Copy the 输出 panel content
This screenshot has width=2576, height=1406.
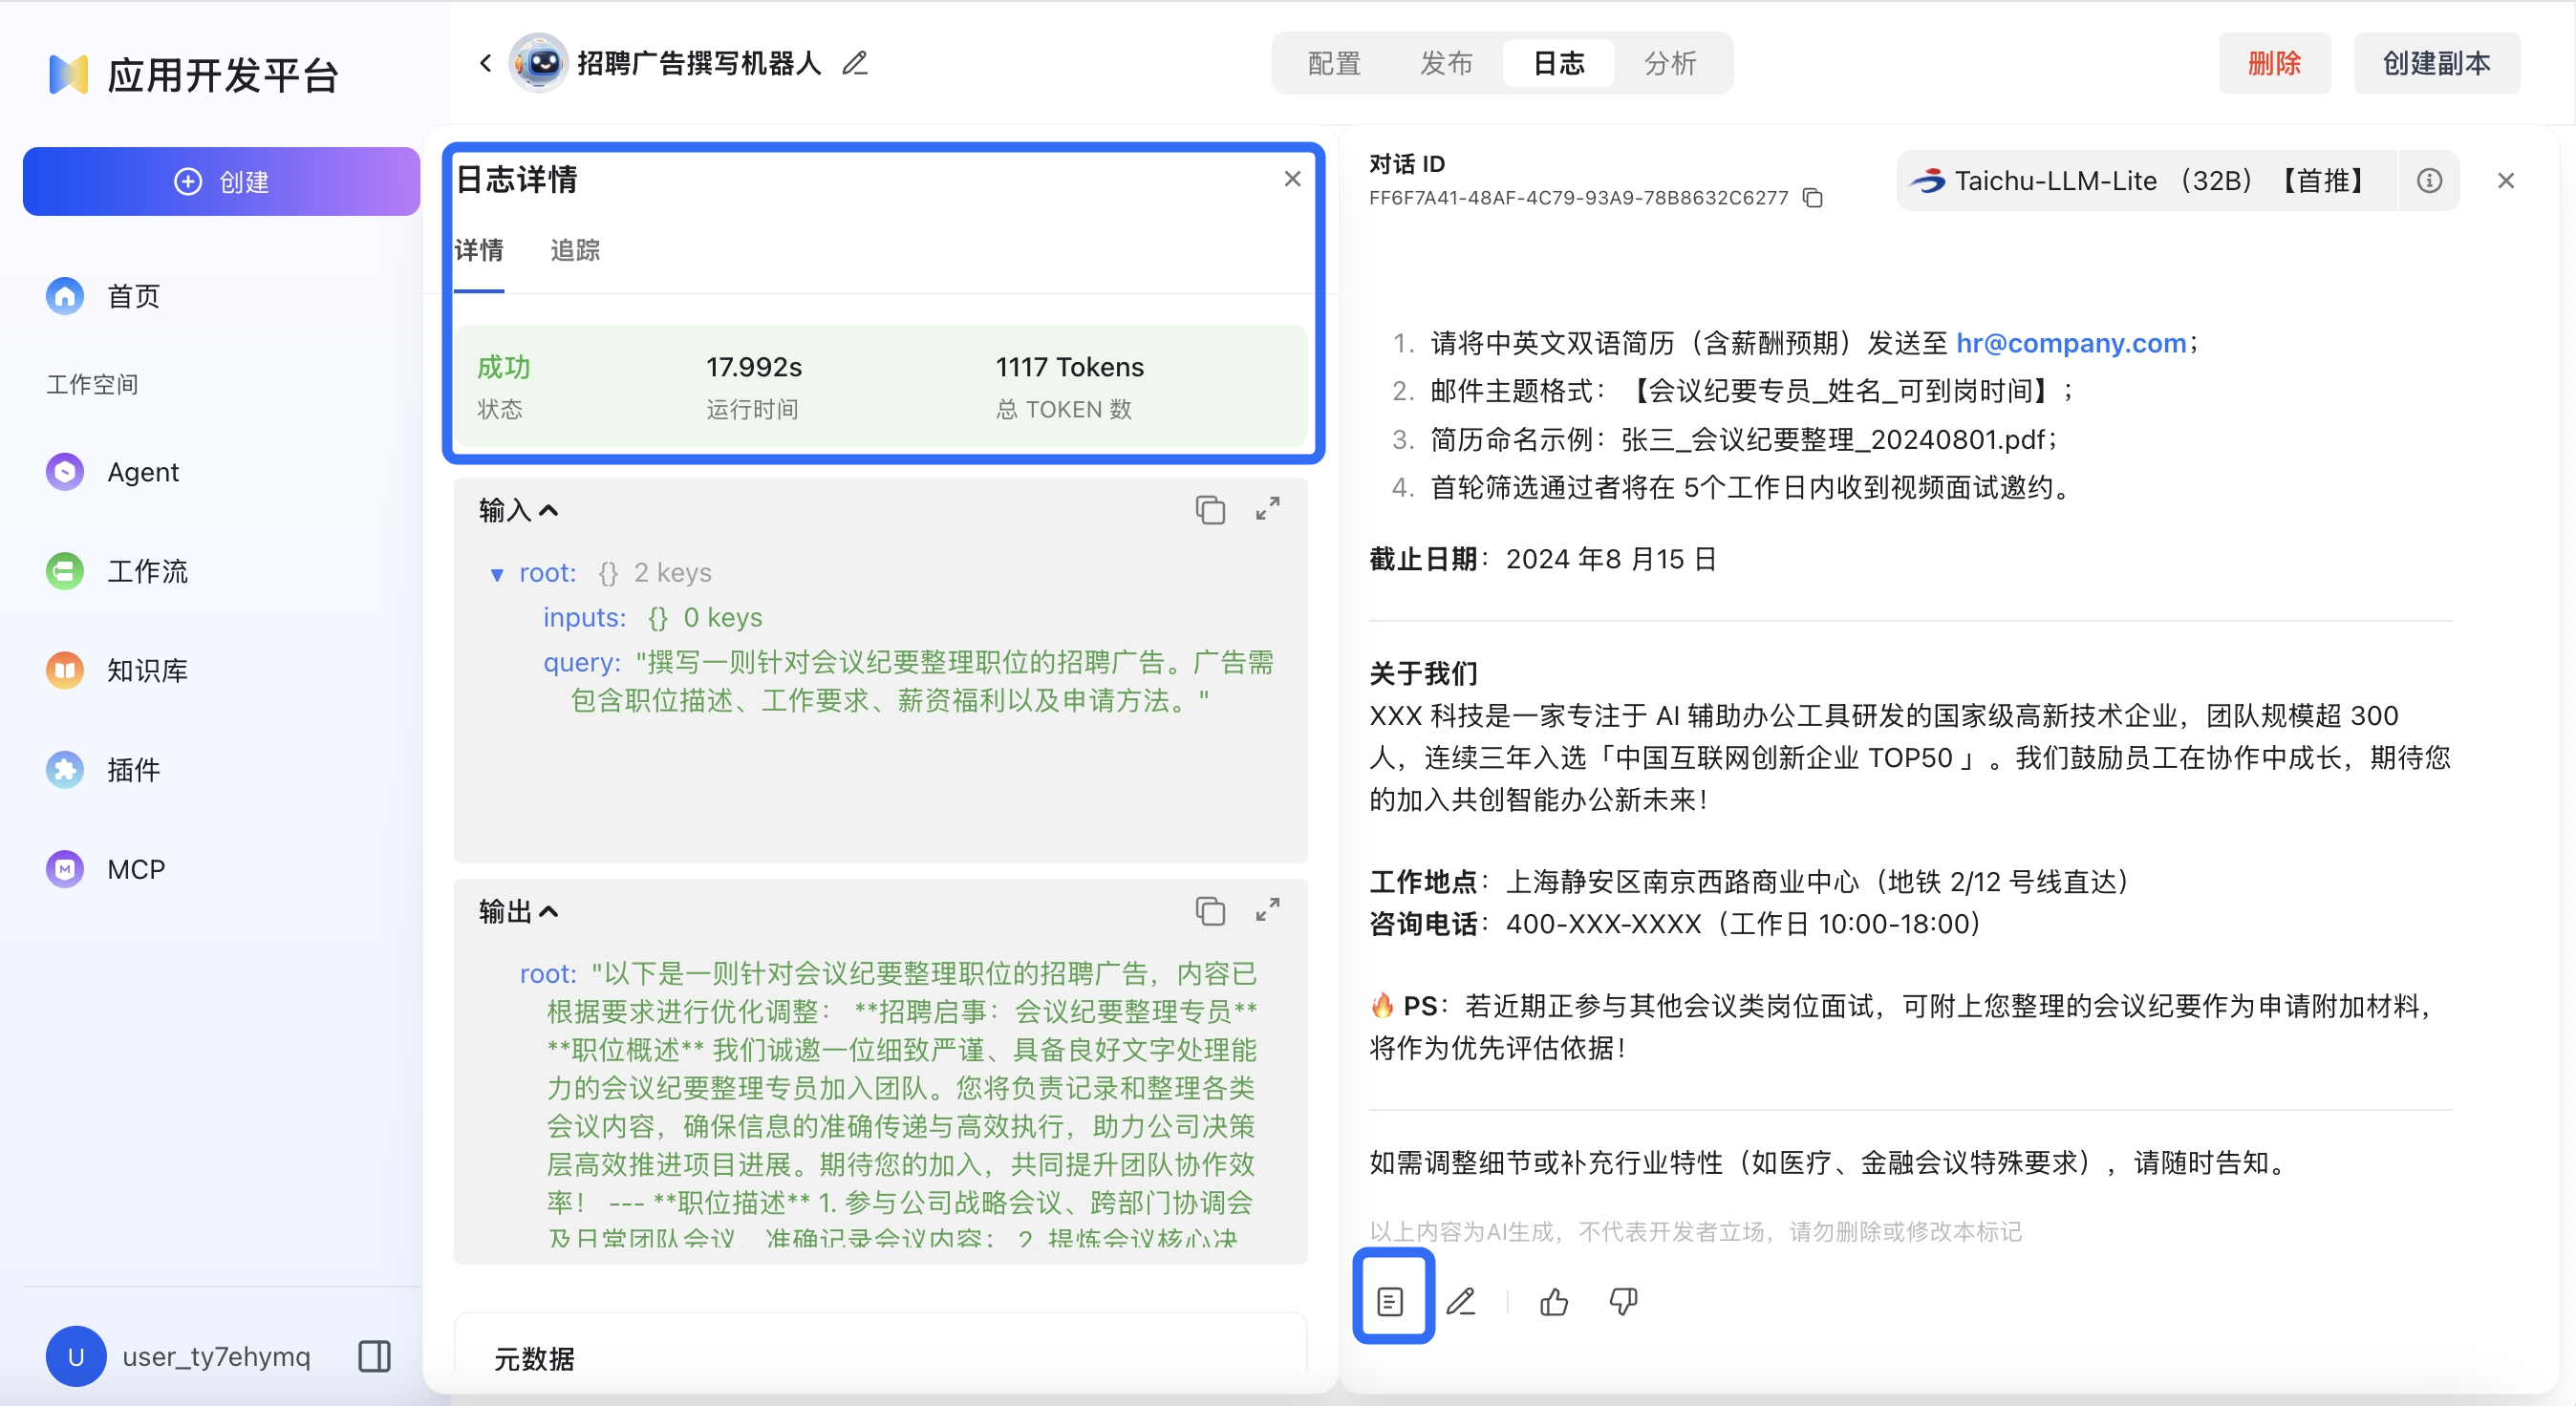pyautogui.click(x=1209, y=911)
